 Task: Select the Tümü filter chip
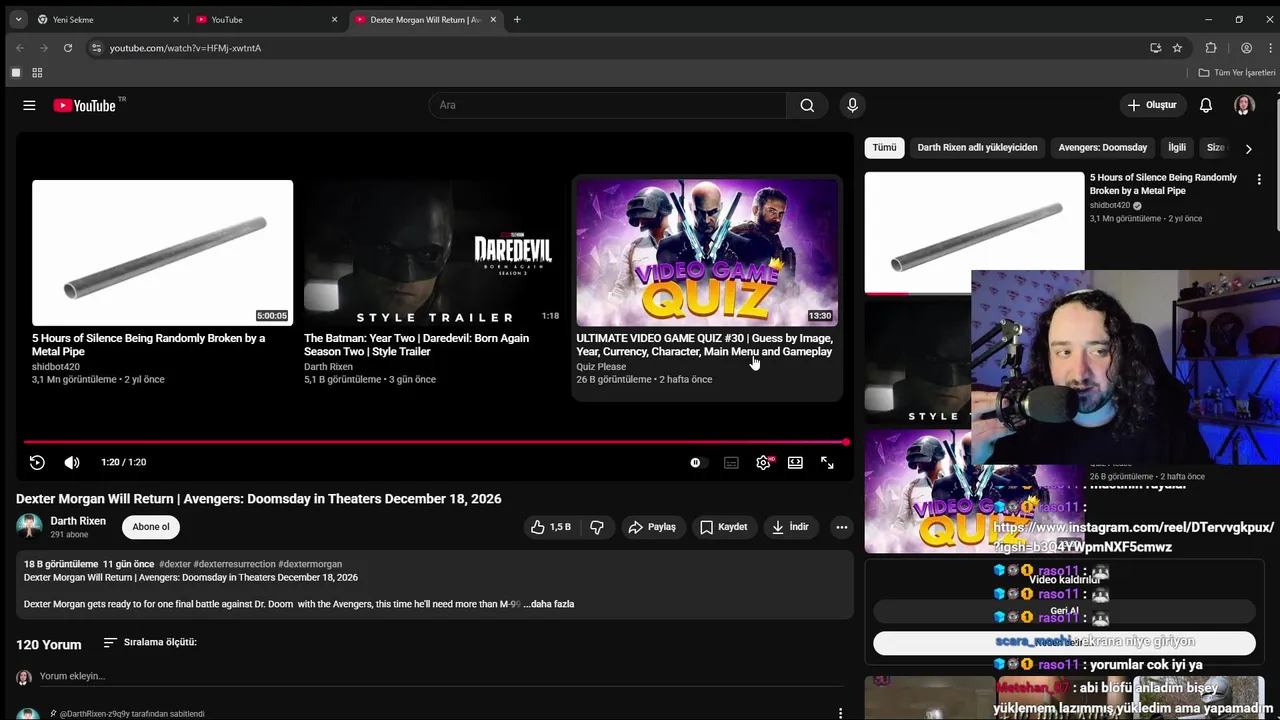click(885, 148)
